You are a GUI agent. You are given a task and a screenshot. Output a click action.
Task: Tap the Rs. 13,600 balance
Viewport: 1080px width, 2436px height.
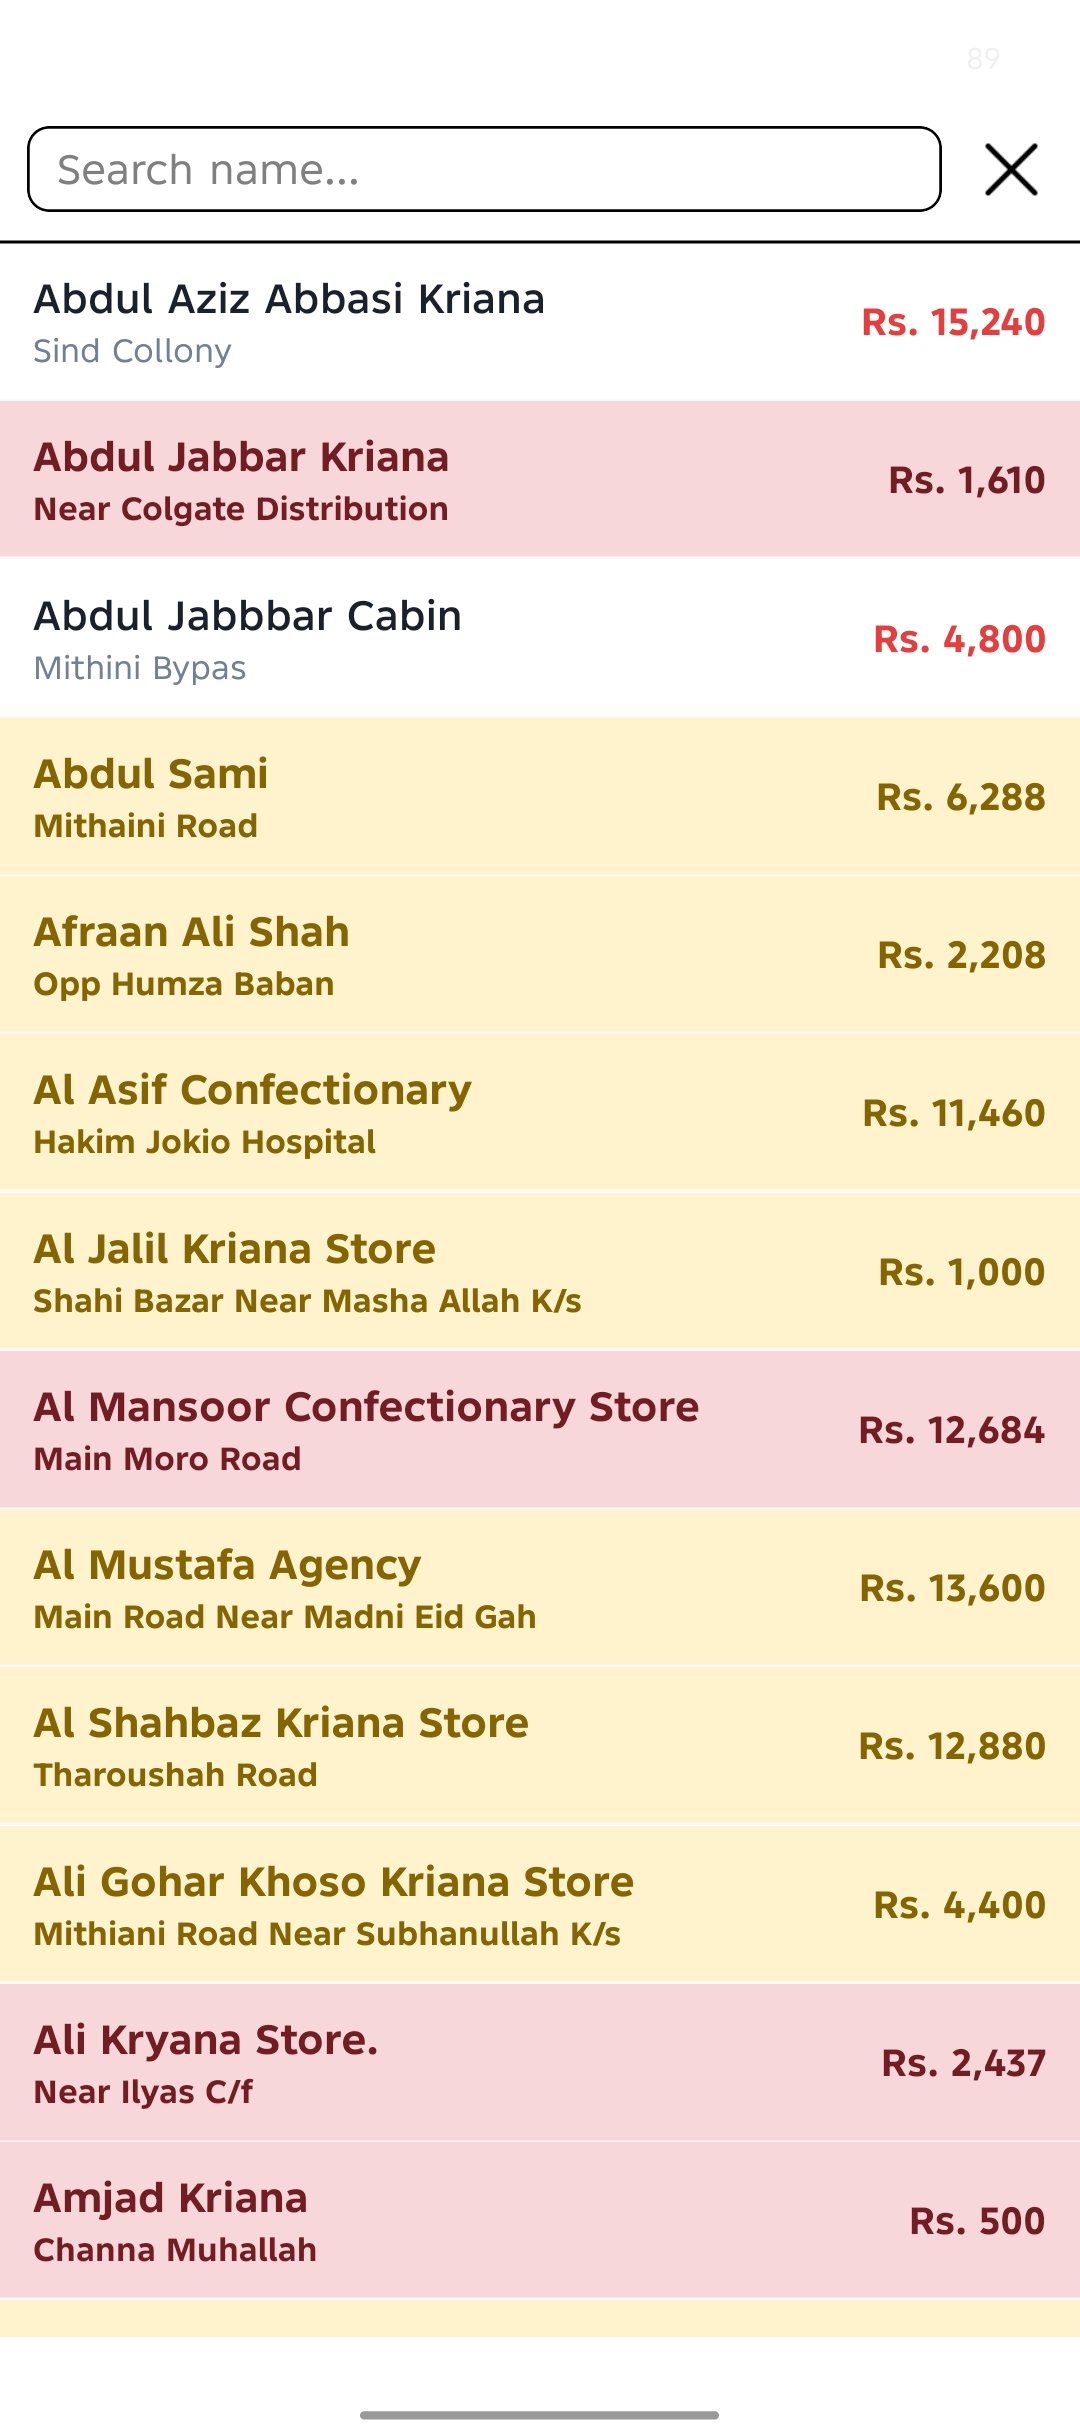[952, 1588]
